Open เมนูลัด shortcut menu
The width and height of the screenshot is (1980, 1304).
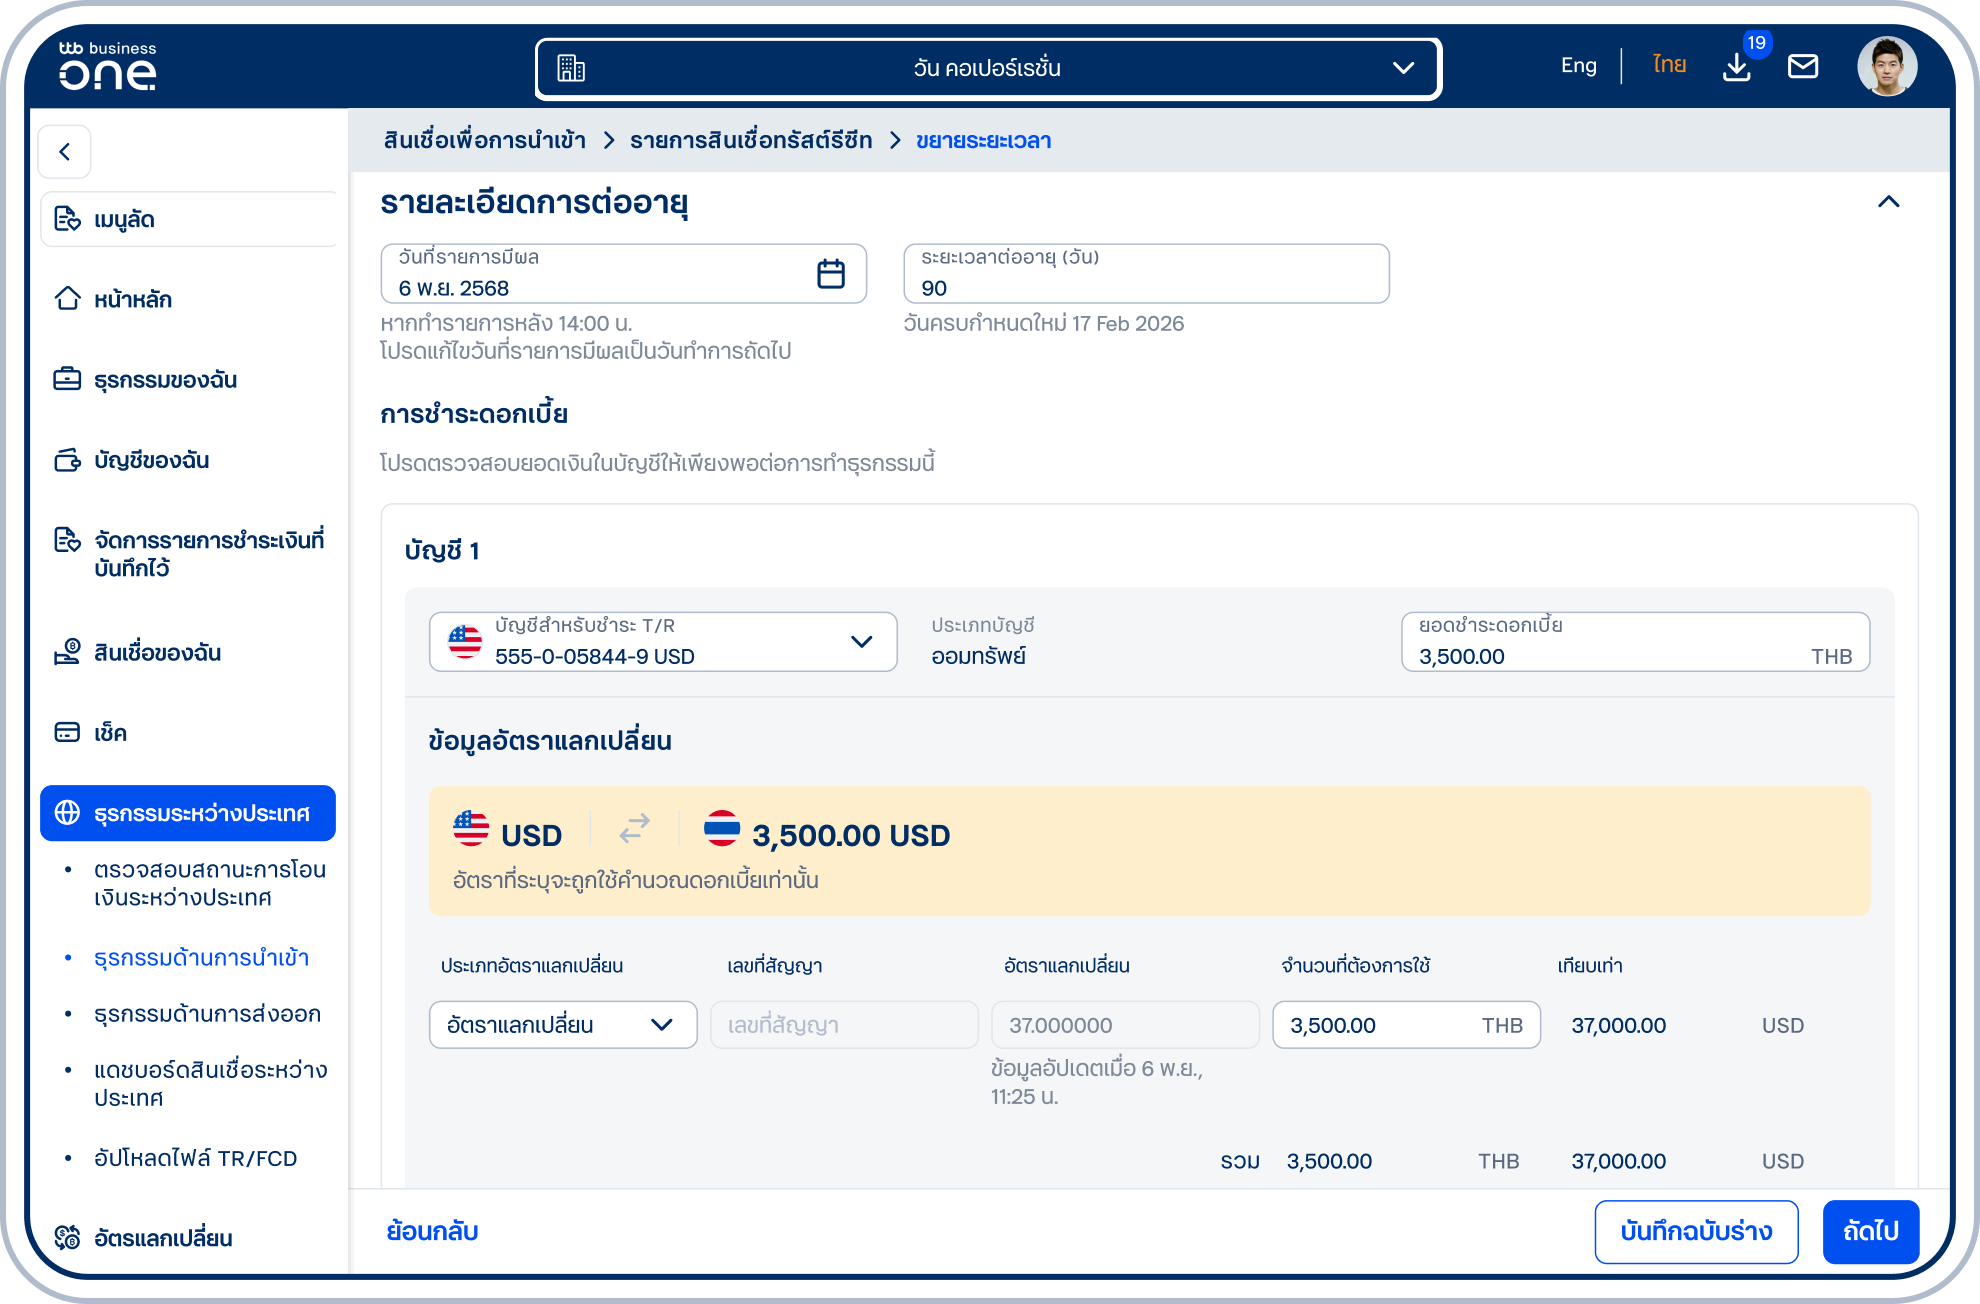pos(188,219)
